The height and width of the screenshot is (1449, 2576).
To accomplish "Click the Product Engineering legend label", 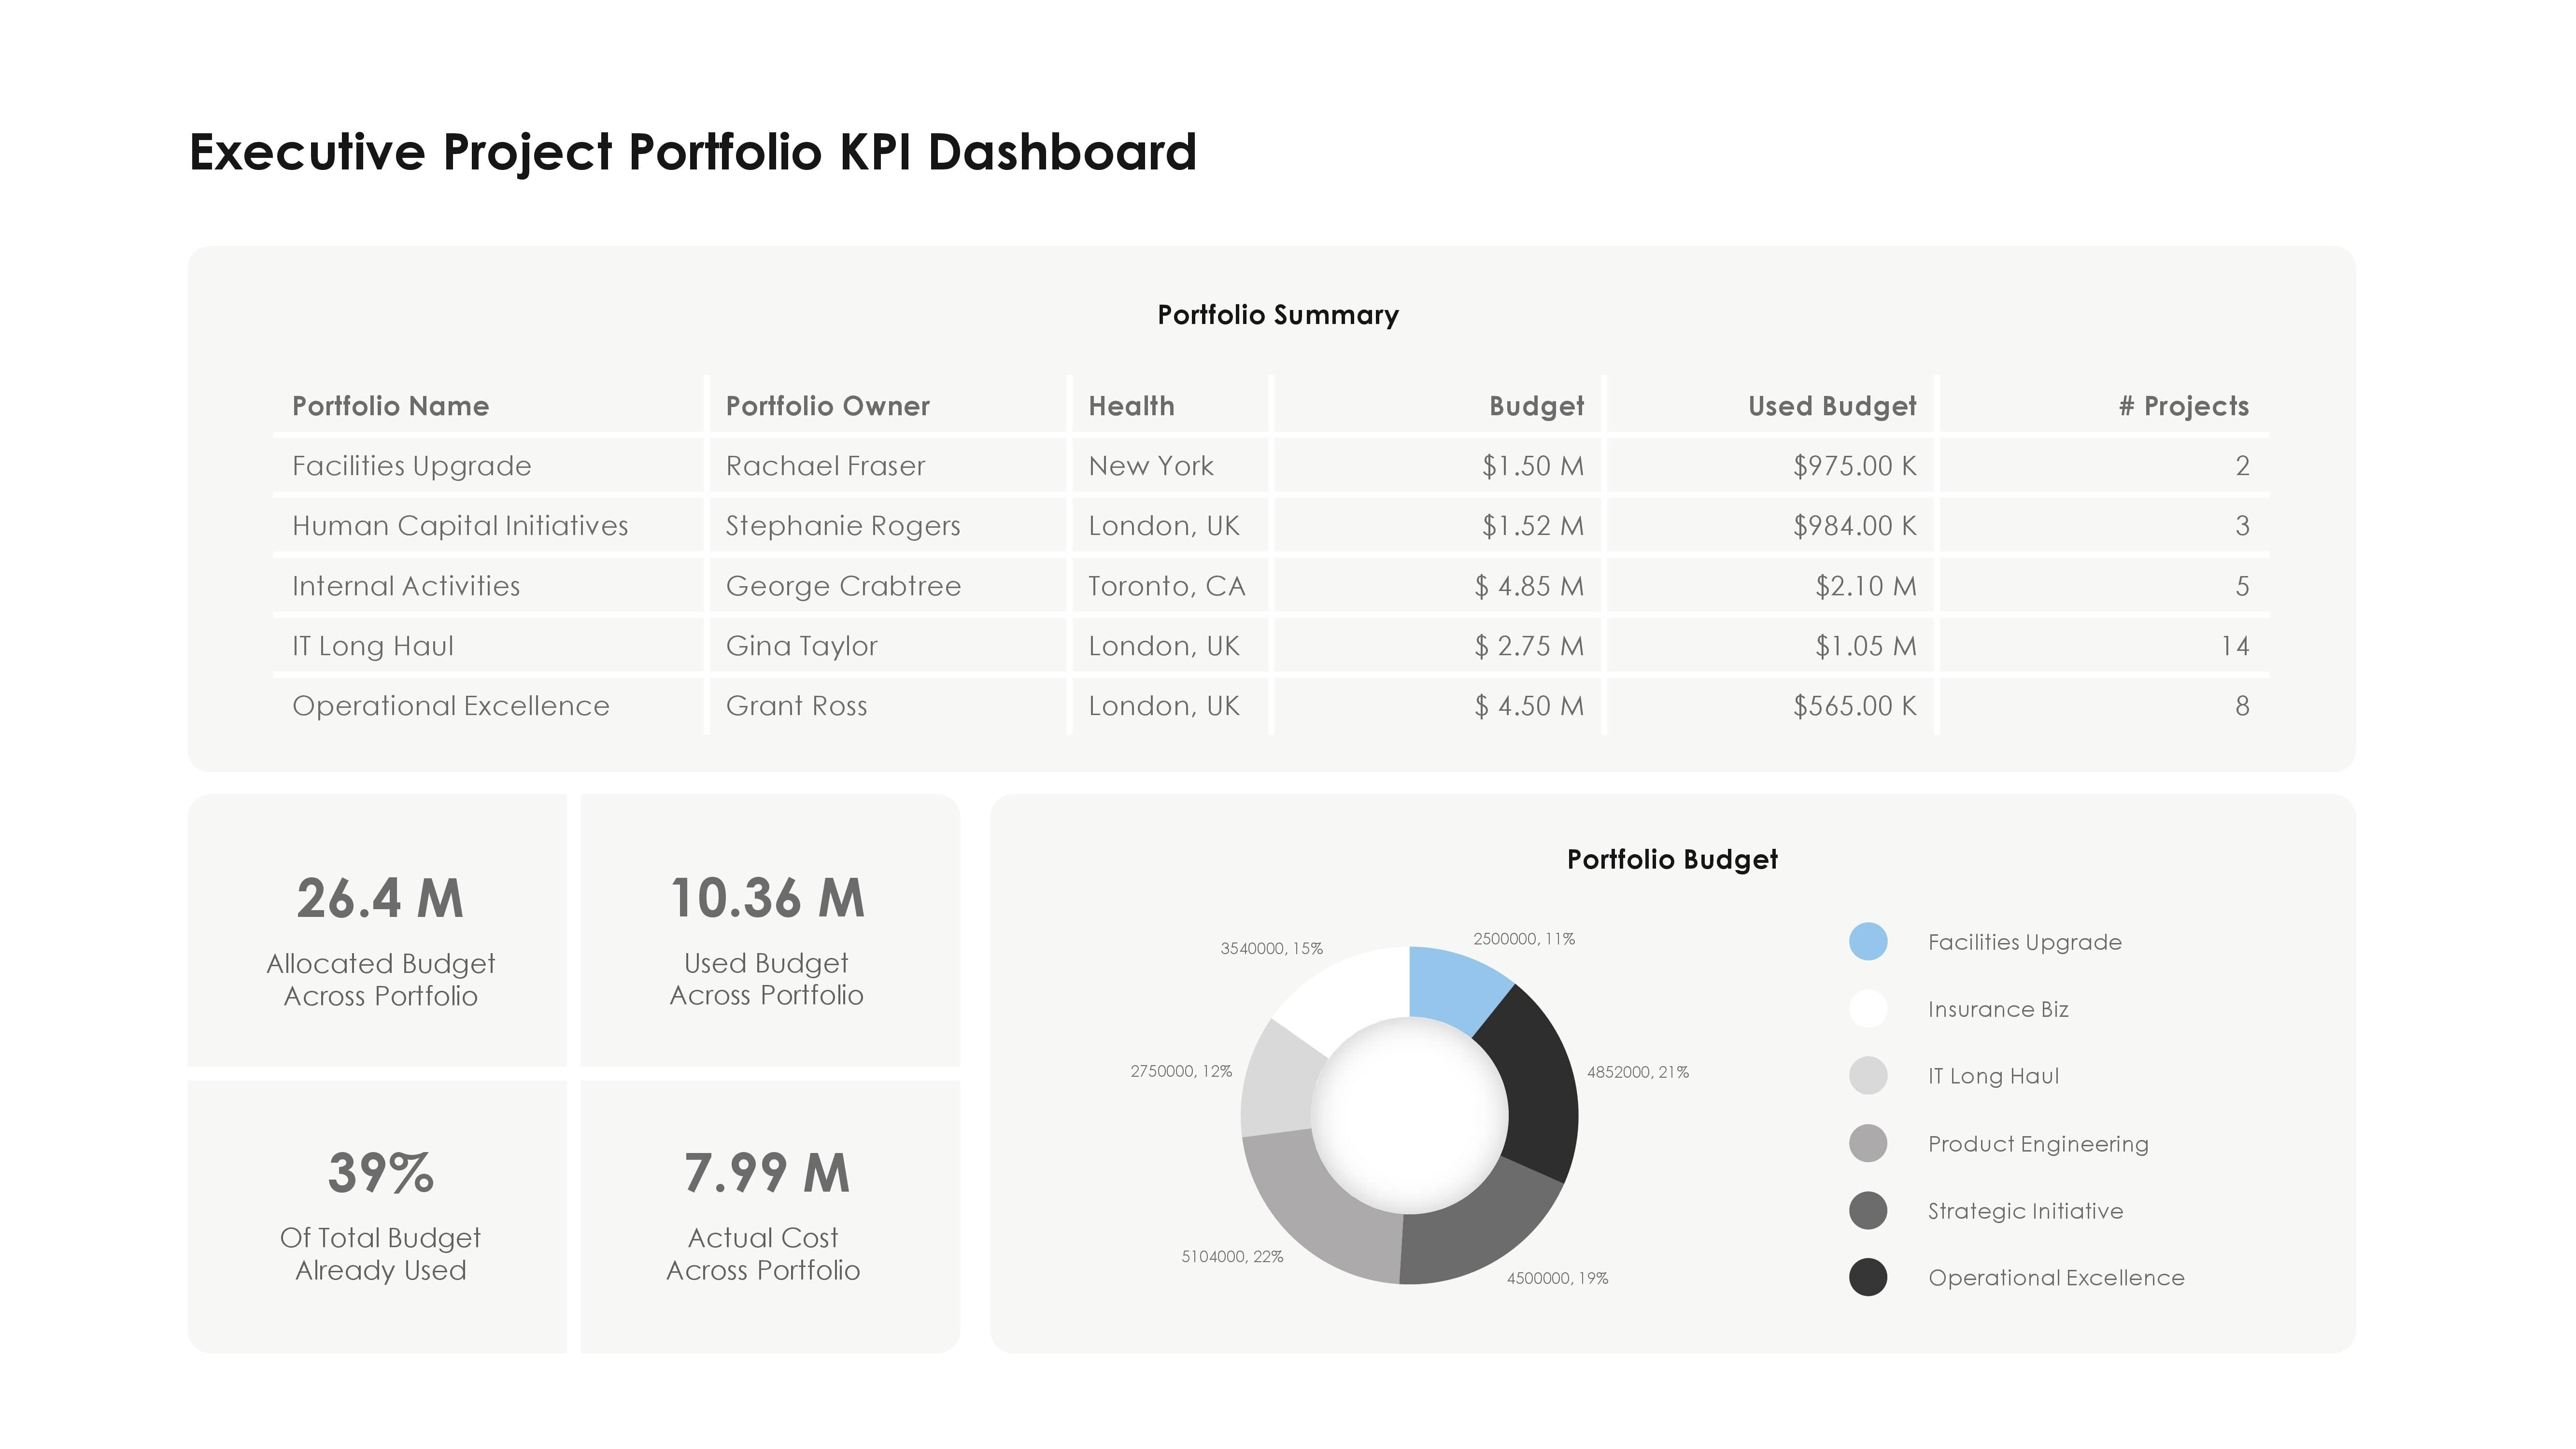I will [x=2038, y=1144].
